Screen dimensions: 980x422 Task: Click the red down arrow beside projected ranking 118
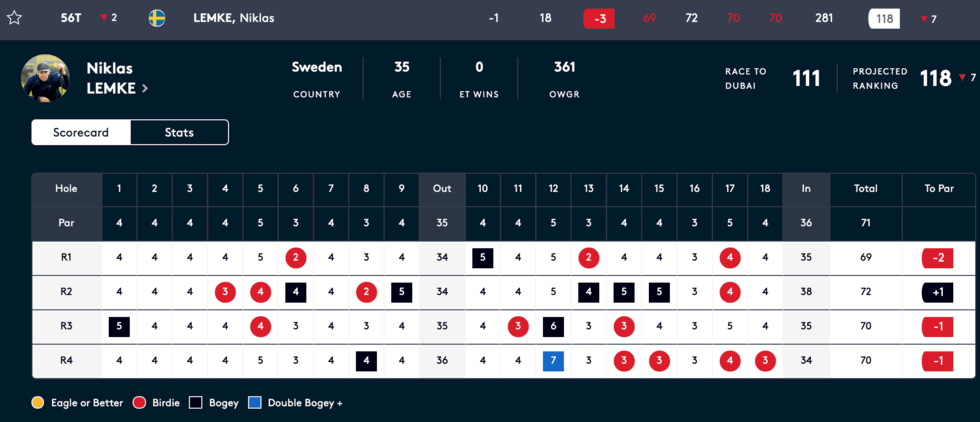[962, 78]
